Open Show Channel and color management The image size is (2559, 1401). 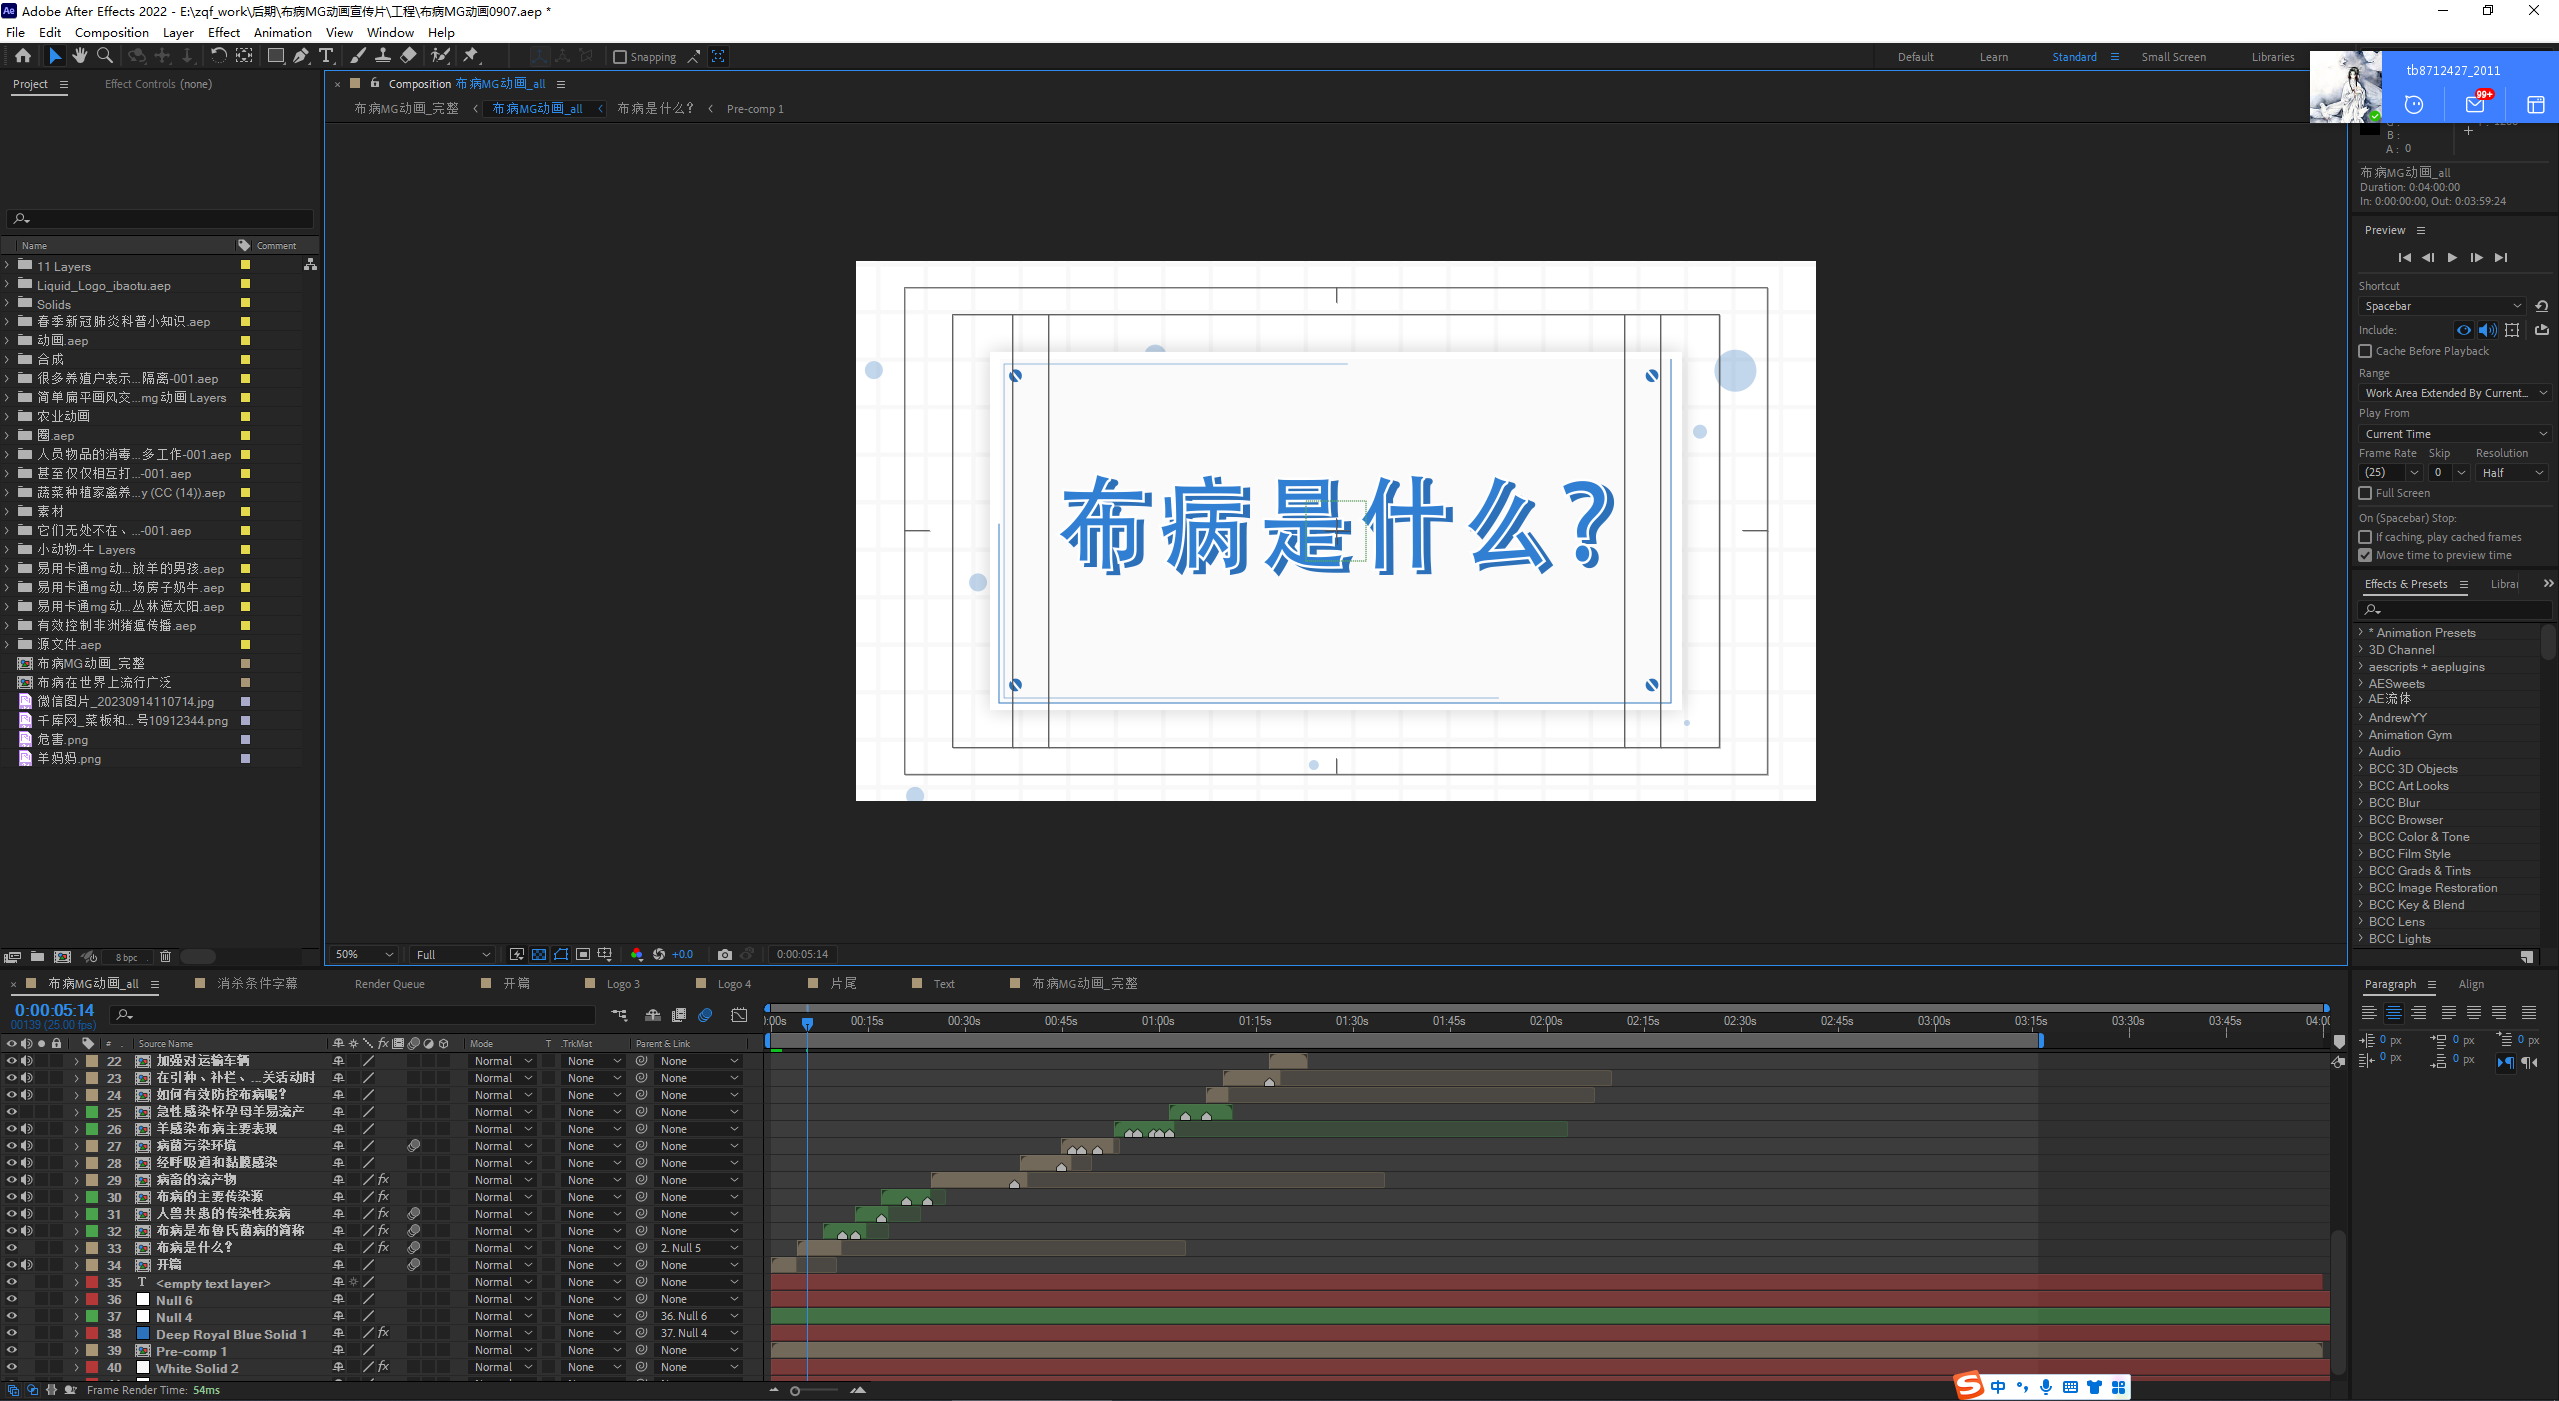coord(637,954)
